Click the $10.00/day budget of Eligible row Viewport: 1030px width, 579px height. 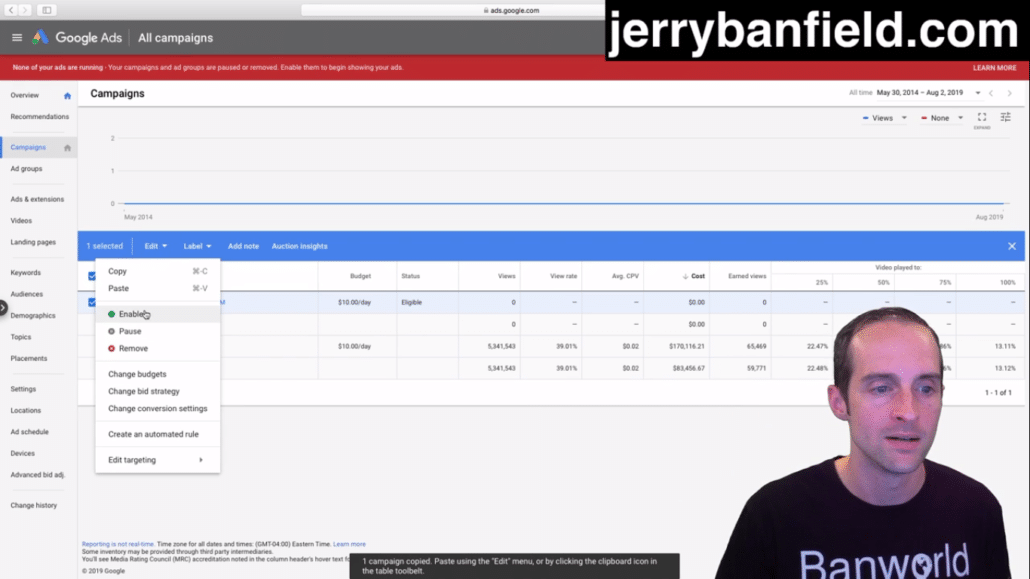(355, 302)
